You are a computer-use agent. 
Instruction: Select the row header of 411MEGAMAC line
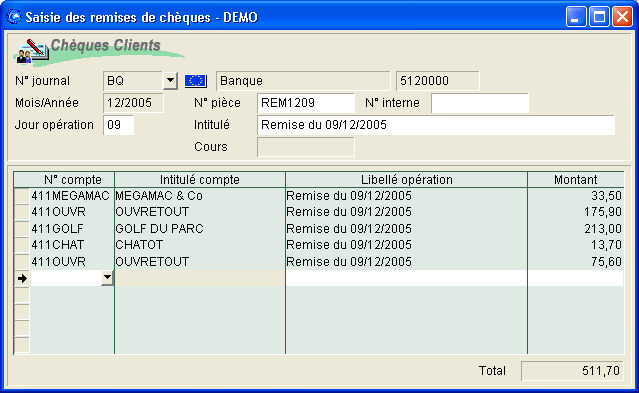click(x=22, y=196)
